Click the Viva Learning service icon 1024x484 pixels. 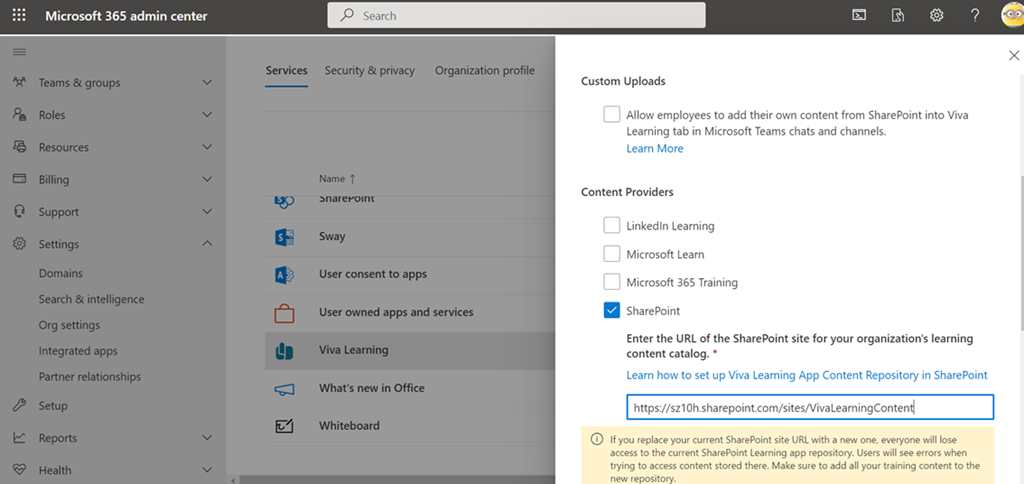[284, 350]
